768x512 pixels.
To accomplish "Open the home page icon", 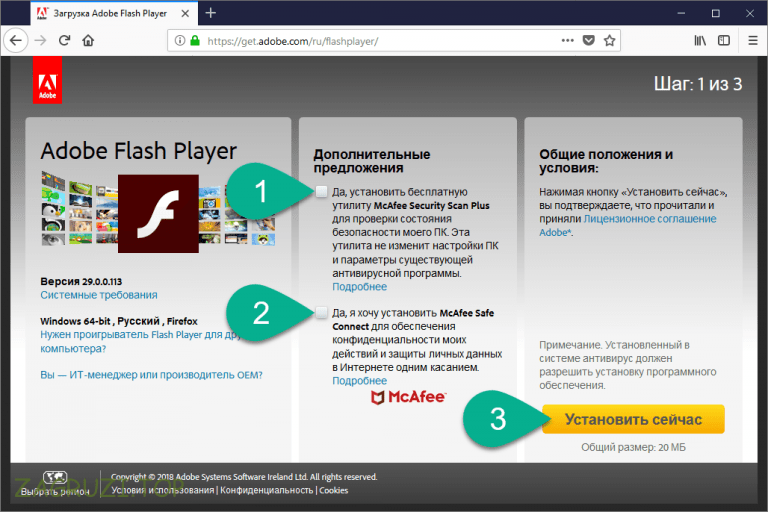I will [88, 40].
